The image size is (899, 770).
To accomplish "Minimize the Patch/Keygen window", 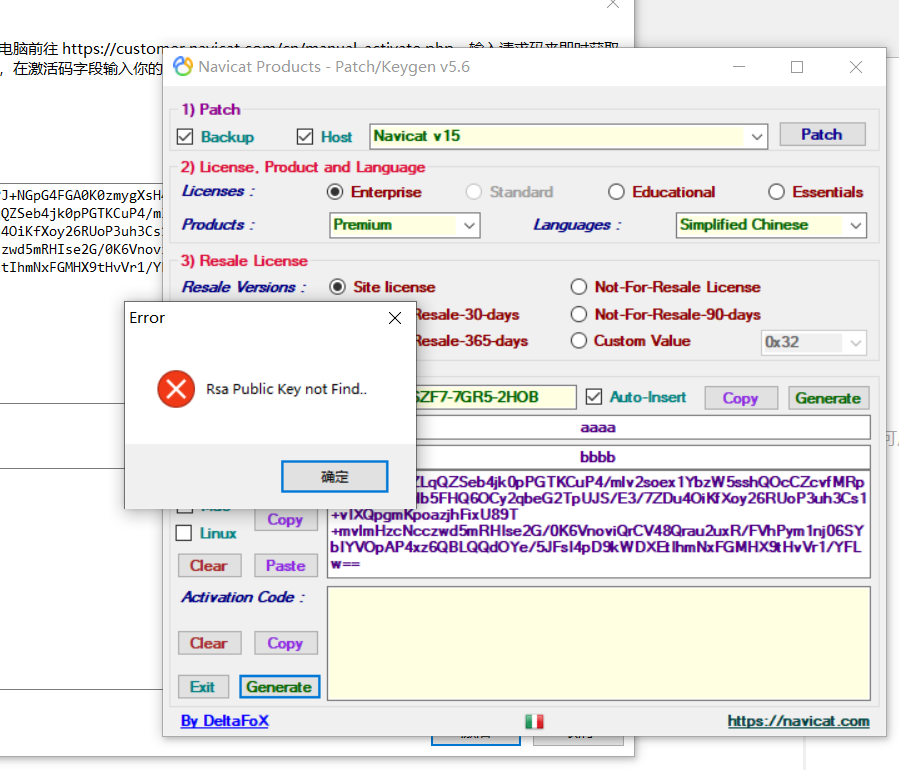I will click(739, 67).
